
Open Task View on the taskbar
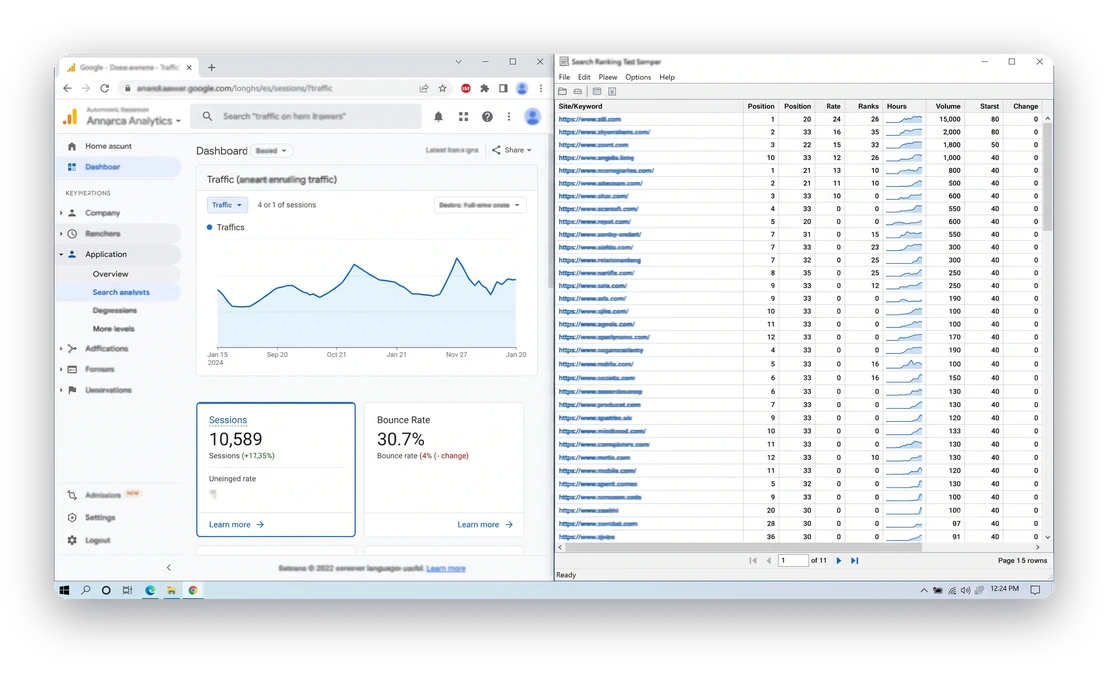[127, 590]
